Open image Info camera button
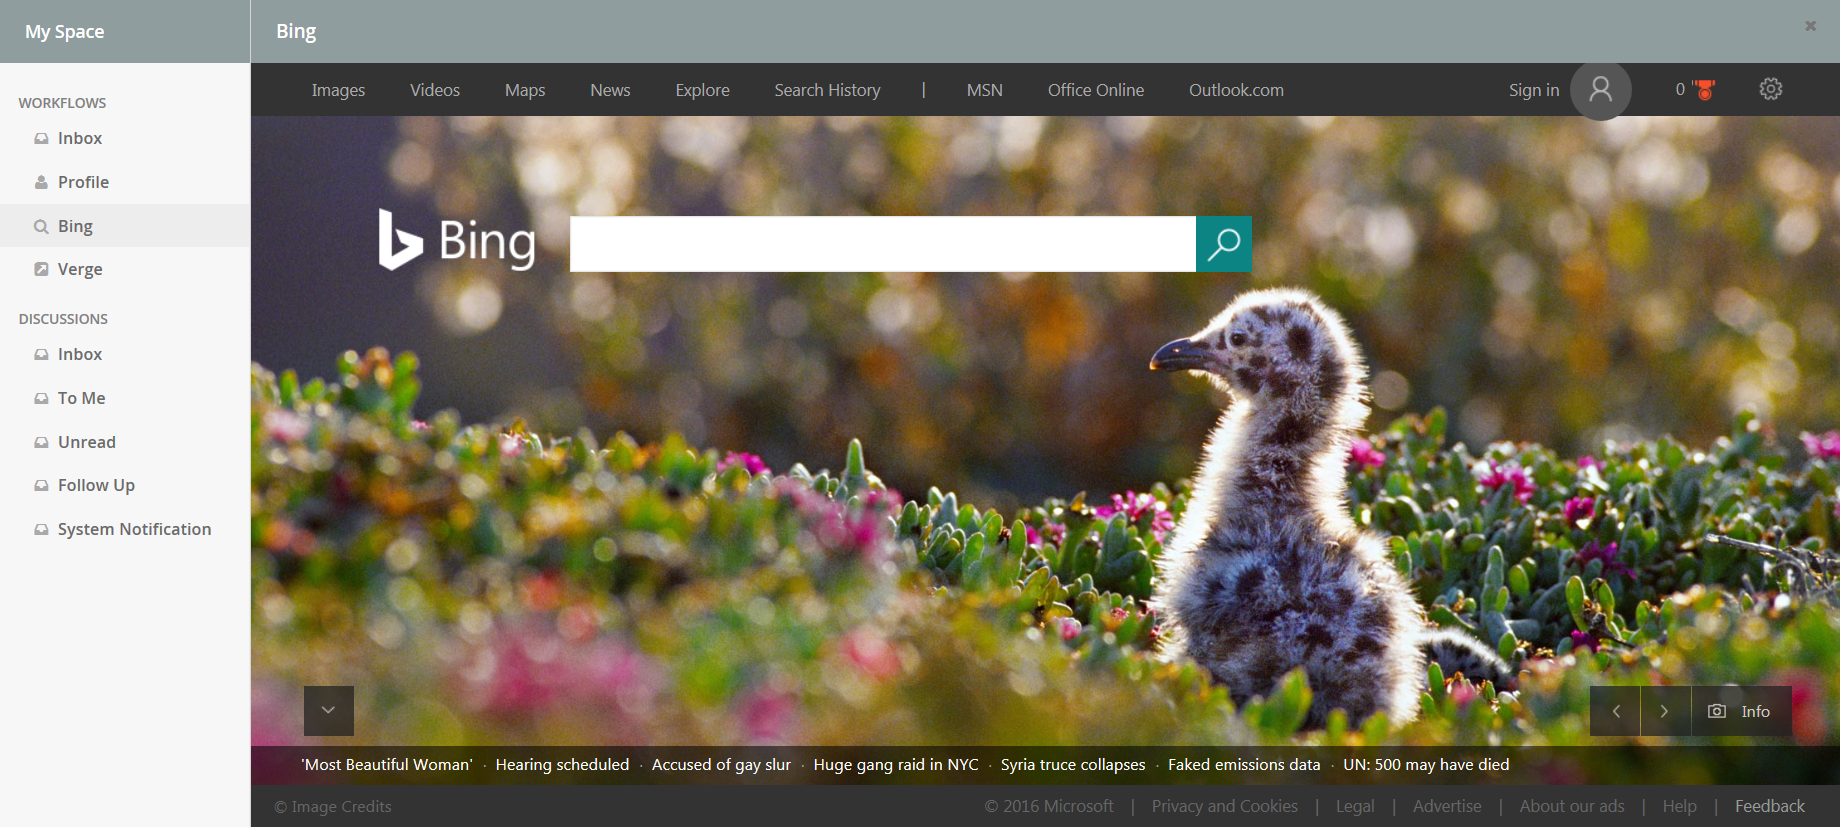Screen dimensions: 1840x827 tap(1740, 711)
